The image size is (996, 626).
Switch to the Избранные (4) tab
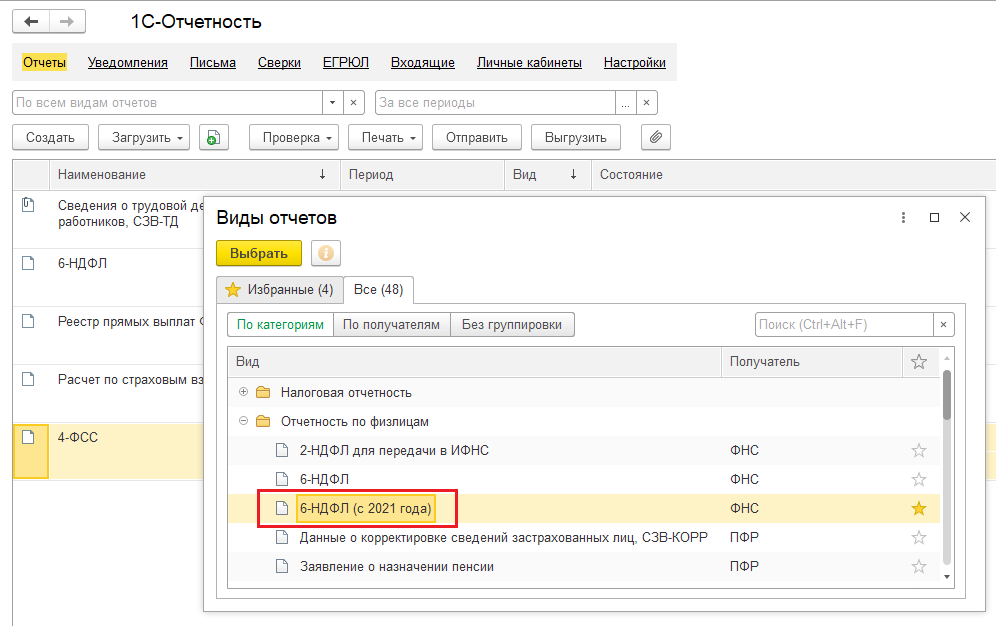(x=279, y=290)
